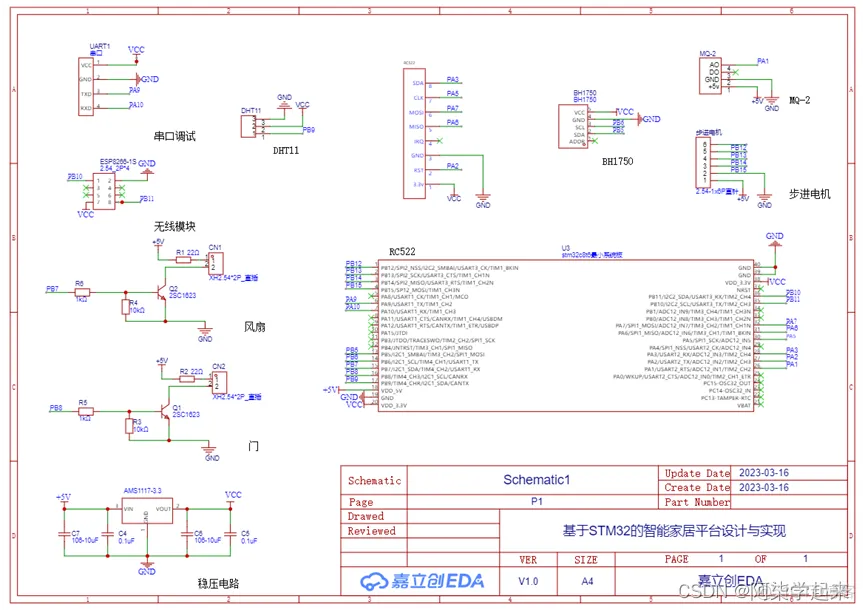The height and width of the screenshot is (610, 865).
Task: Click the black RC522 caption text
Action: click(402, 252)
